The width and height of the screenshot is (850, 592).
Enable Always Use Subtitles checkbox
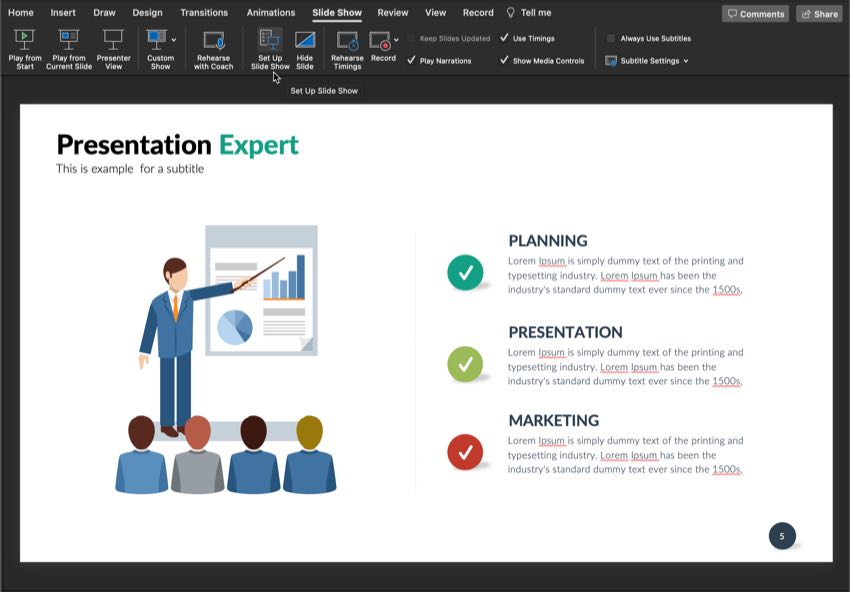[611, 38]
